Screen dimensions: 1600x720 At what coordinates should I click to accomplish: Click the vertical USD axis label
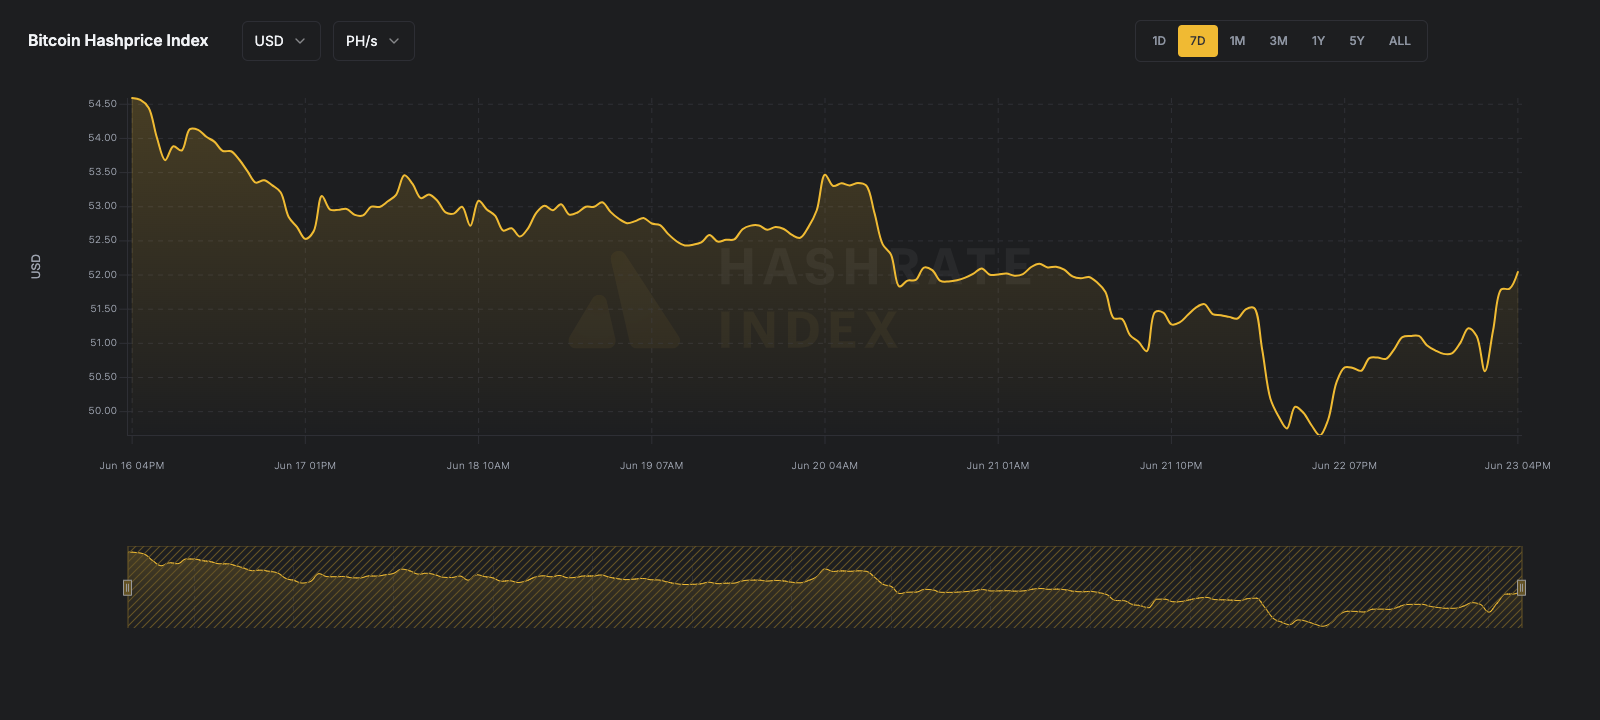36,266
